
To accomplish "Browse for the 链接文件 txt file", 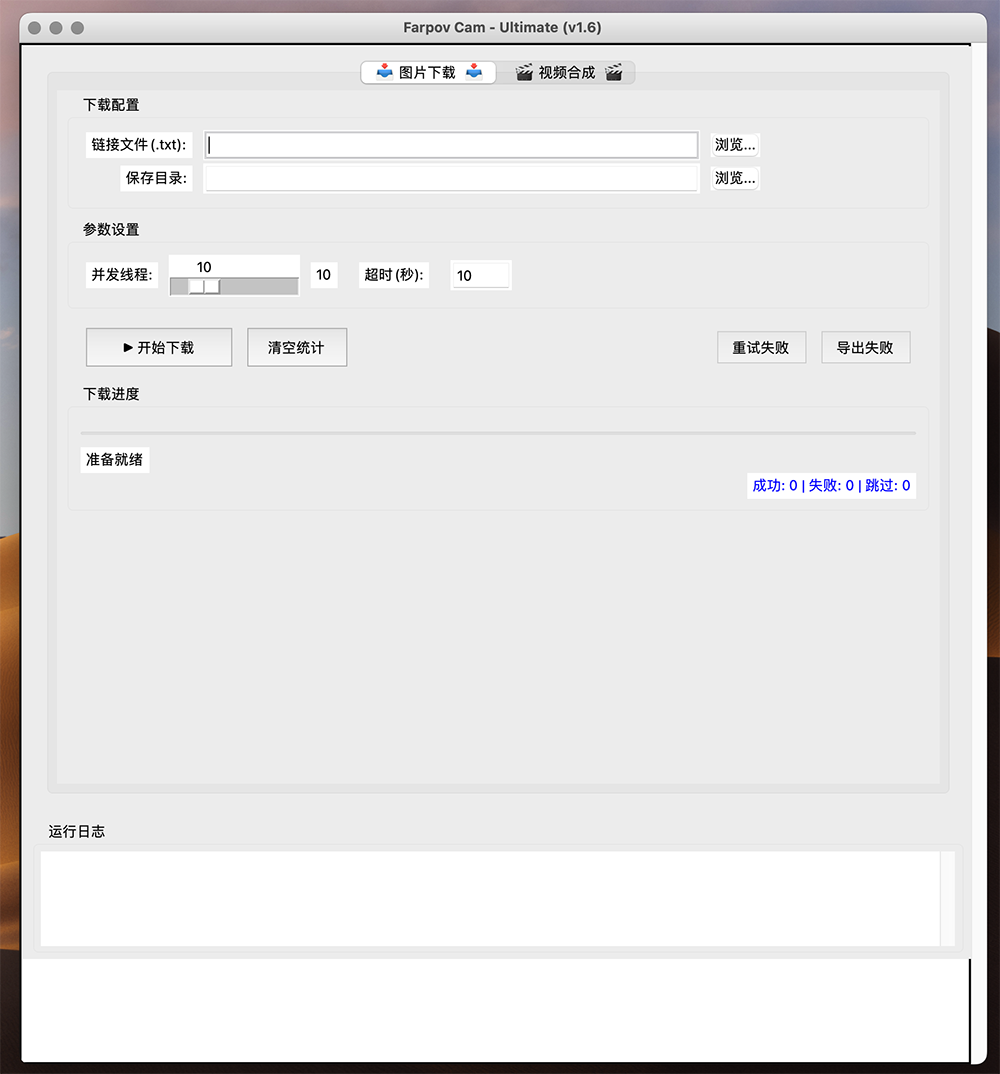I will tap(734, 145).
